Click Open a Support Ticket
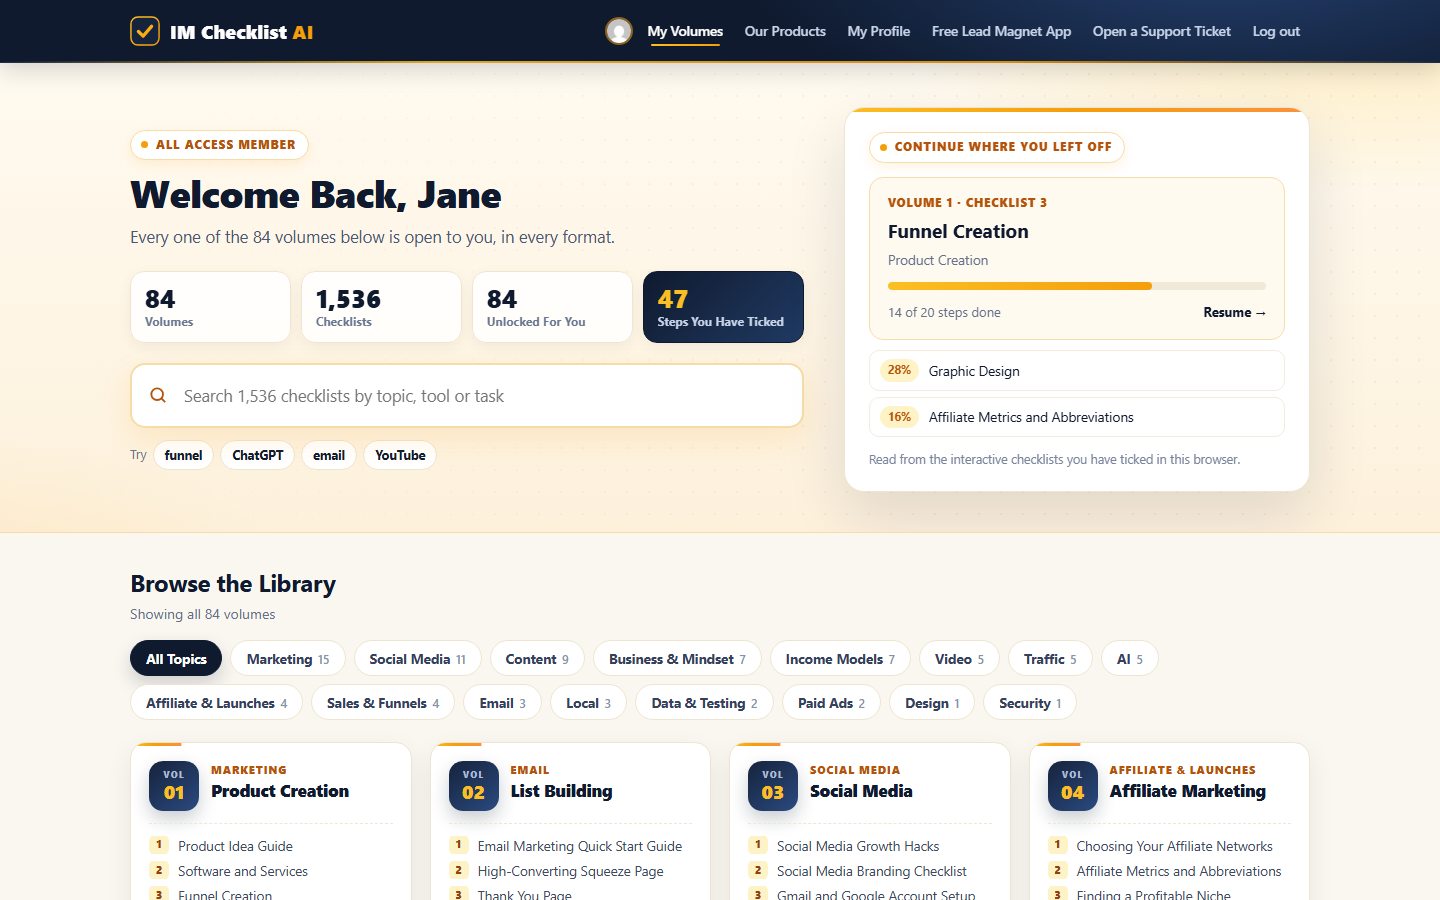 tap(1162, 31)
